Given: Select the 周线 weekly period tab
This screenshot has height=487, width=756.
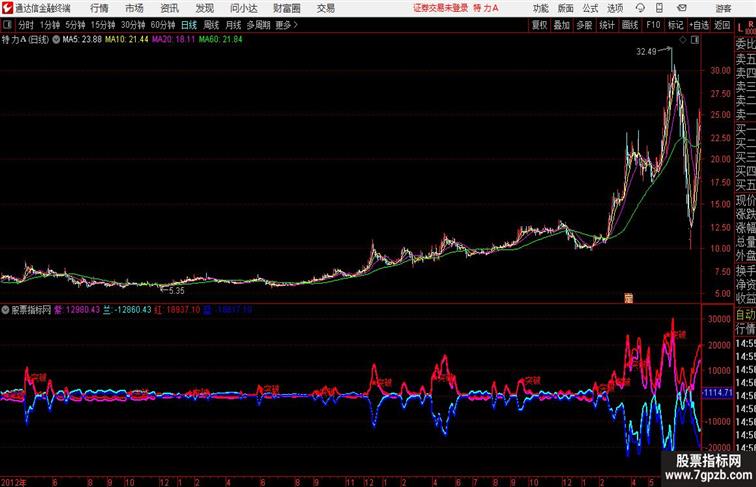Looking at the screenshot, I should click(211, 25).
